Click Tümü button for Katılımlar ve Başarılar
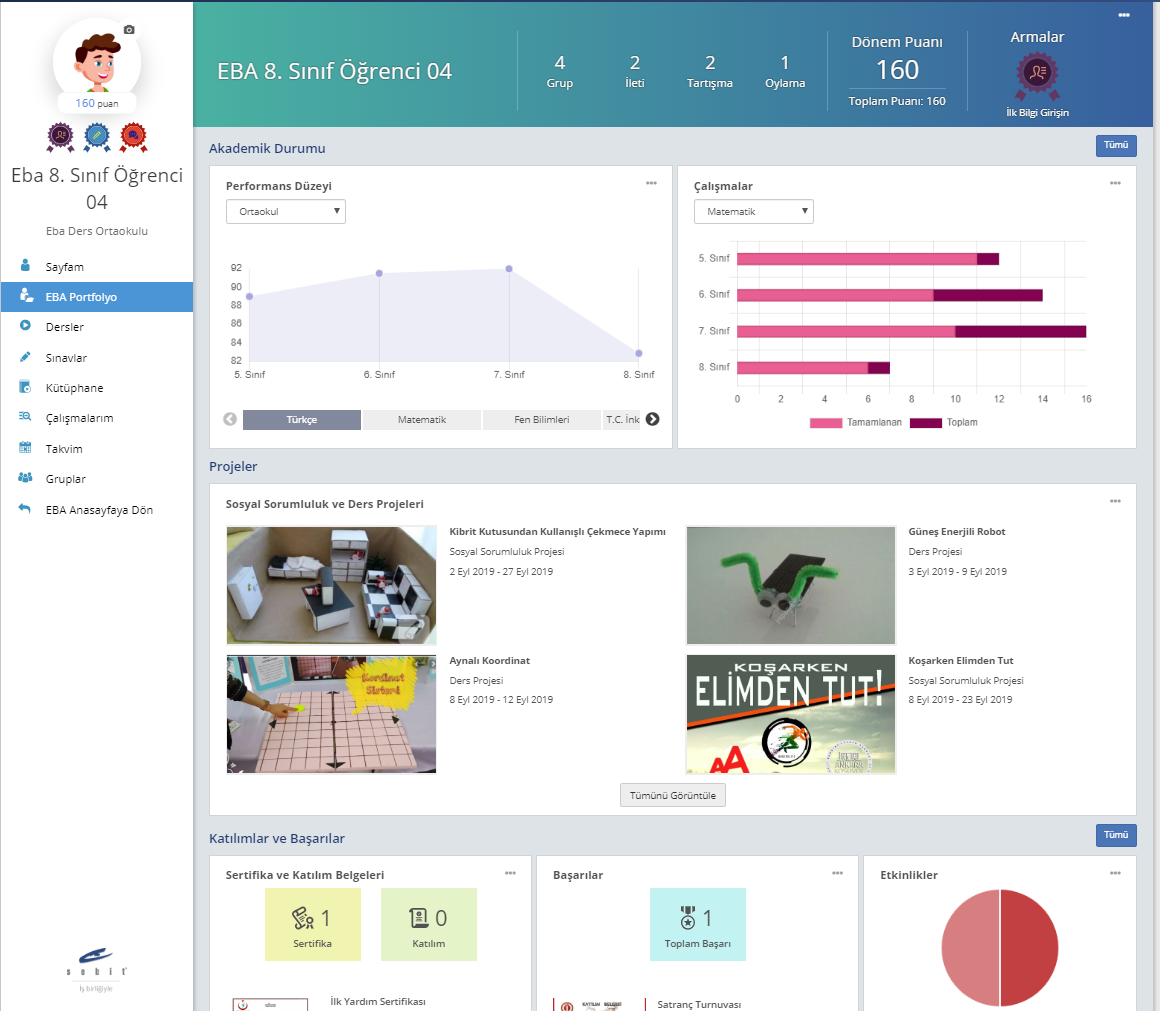 1116,835
